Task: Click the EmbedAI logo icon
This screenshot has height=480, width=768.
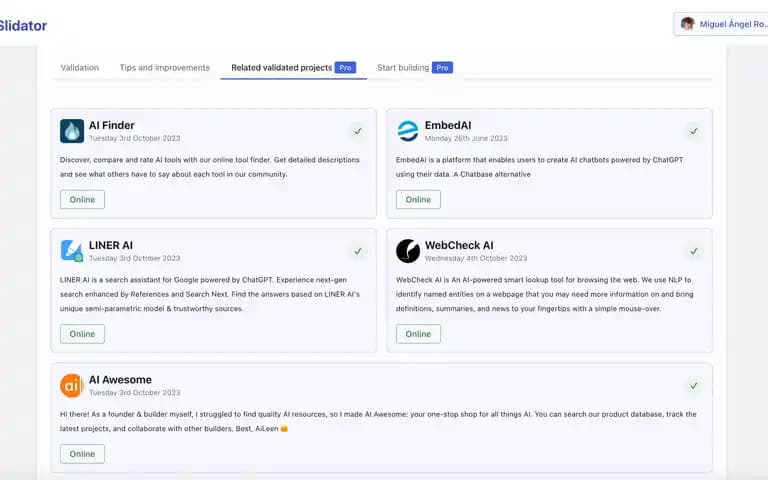Action: point(408,131)
